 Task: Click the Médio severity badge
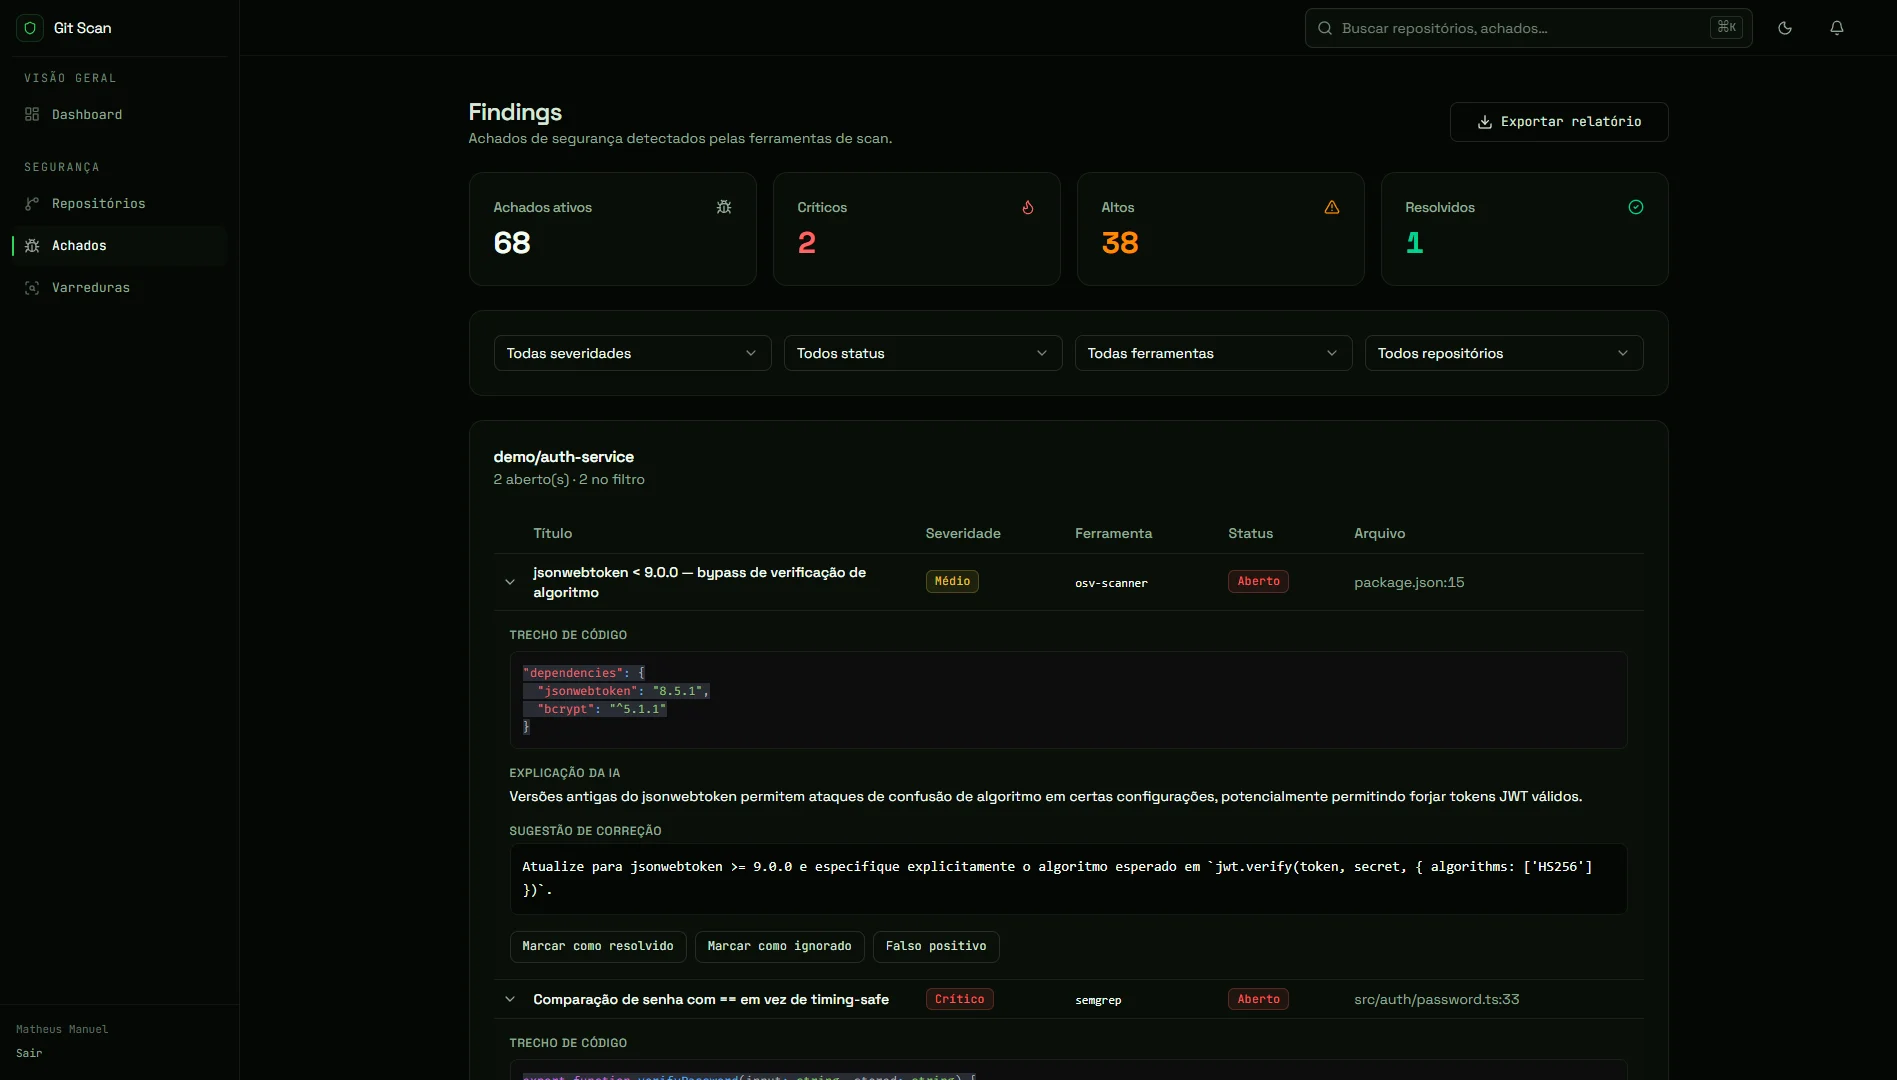(x=952, y=582)
